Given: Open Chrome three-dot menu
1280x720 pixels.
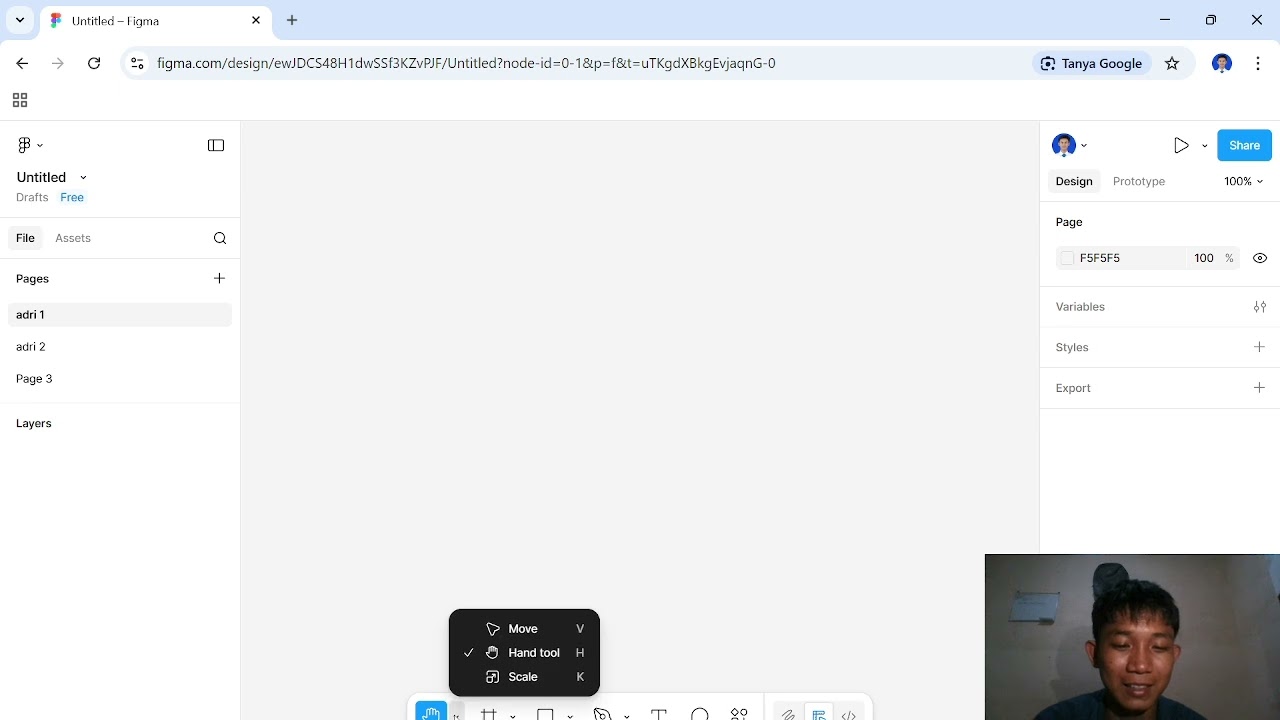Looking at the screenshot, I should click(1258, 63).
